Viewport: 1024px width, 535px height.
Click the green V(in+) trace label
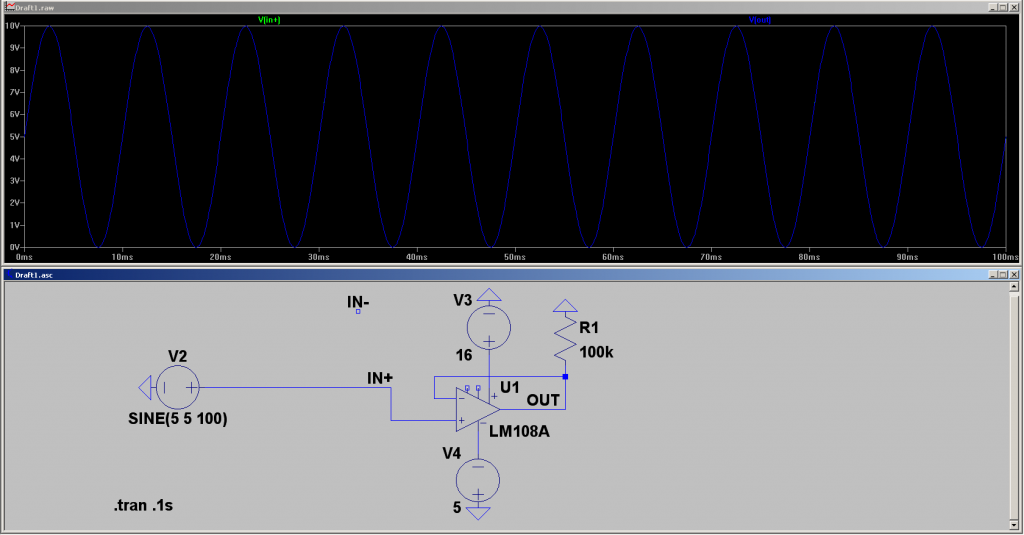[270, 19]
